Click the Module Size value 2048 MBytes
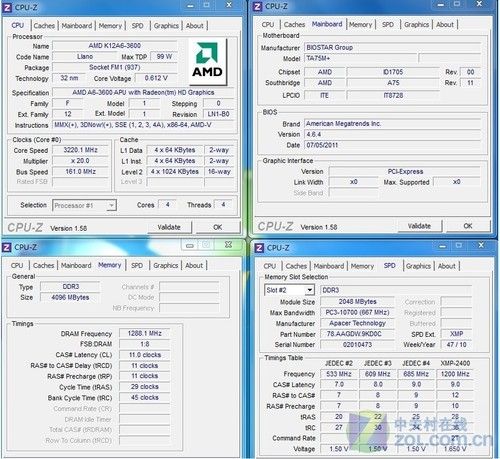The image size is (500, 459). coord(357,302)
